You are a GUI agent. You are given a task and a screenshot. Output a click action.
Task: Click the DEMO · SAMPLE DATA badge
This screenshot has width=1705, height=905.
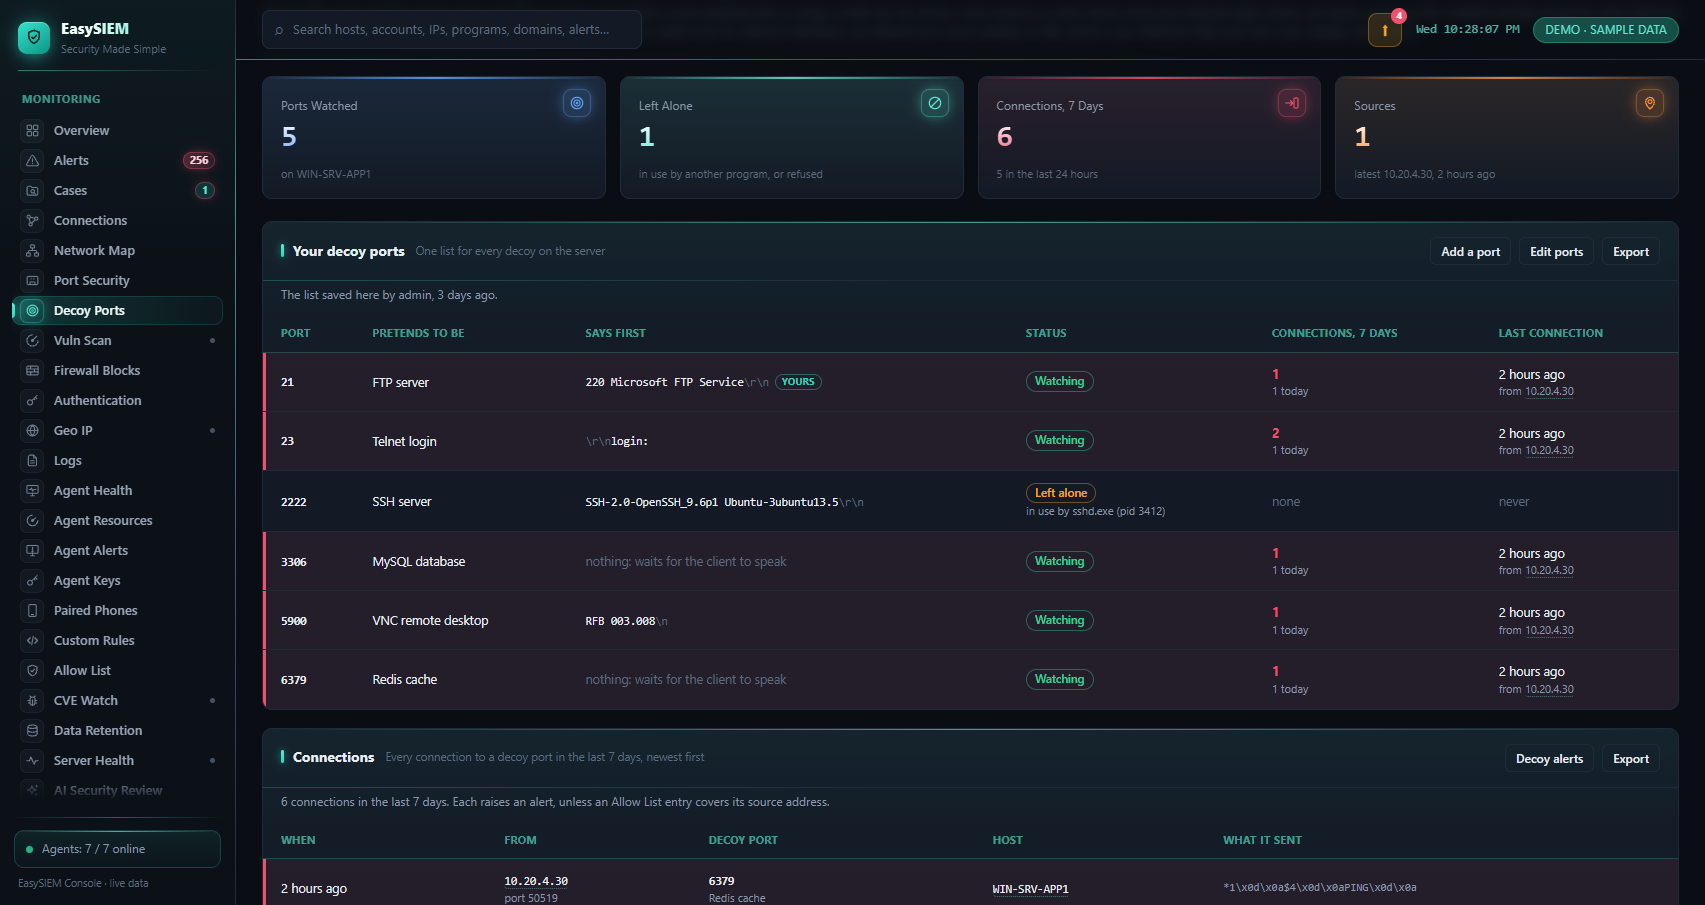pyautogui.click(x=1606, y=30)
